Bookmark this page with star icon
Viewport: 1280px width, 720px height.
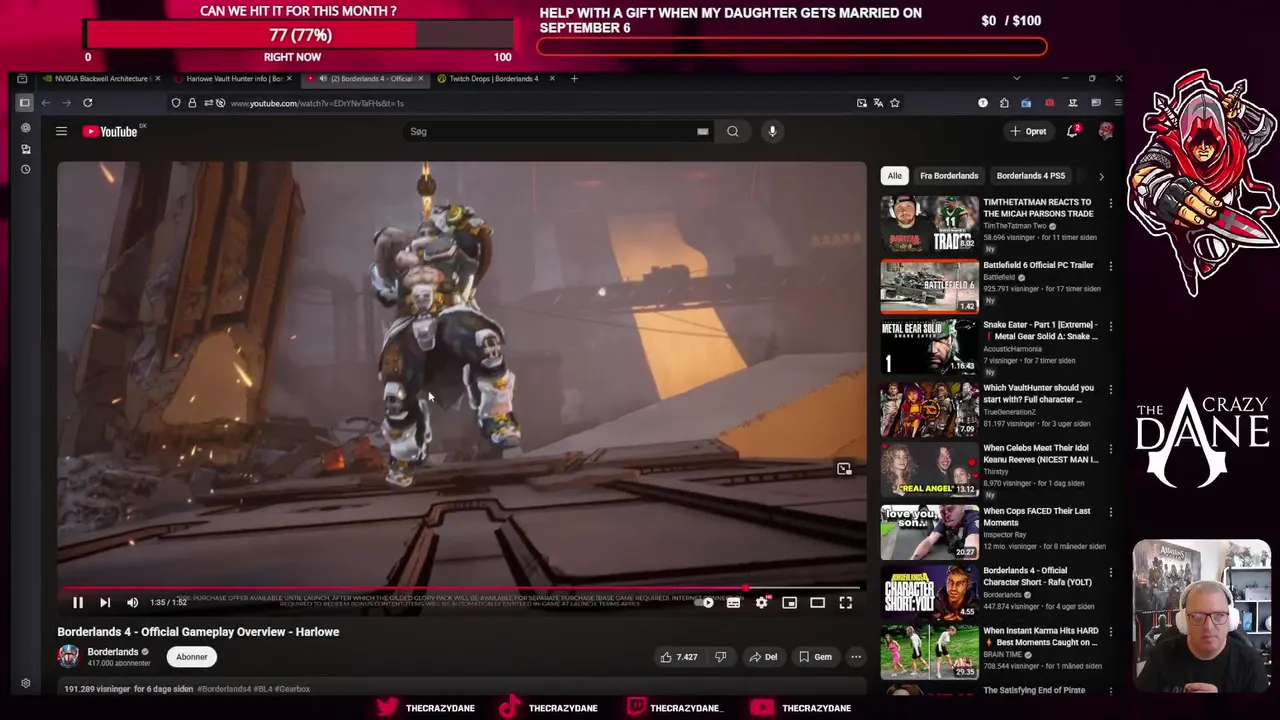point(895,103)
